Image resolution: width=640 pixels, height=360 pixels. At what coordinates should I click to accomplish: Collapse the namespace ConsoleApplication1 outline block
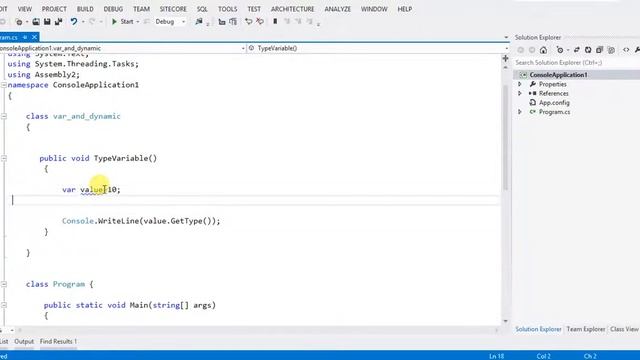coord(4,85)
